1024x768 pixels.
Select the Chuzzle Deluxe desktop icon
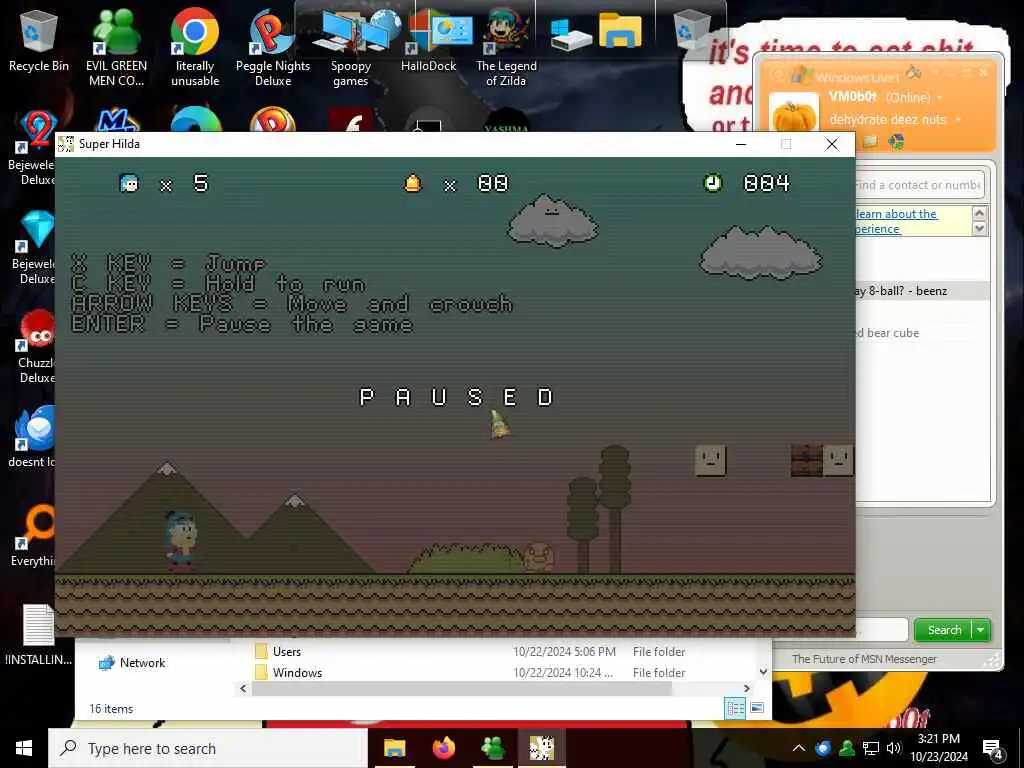click(x=37, y=346)
